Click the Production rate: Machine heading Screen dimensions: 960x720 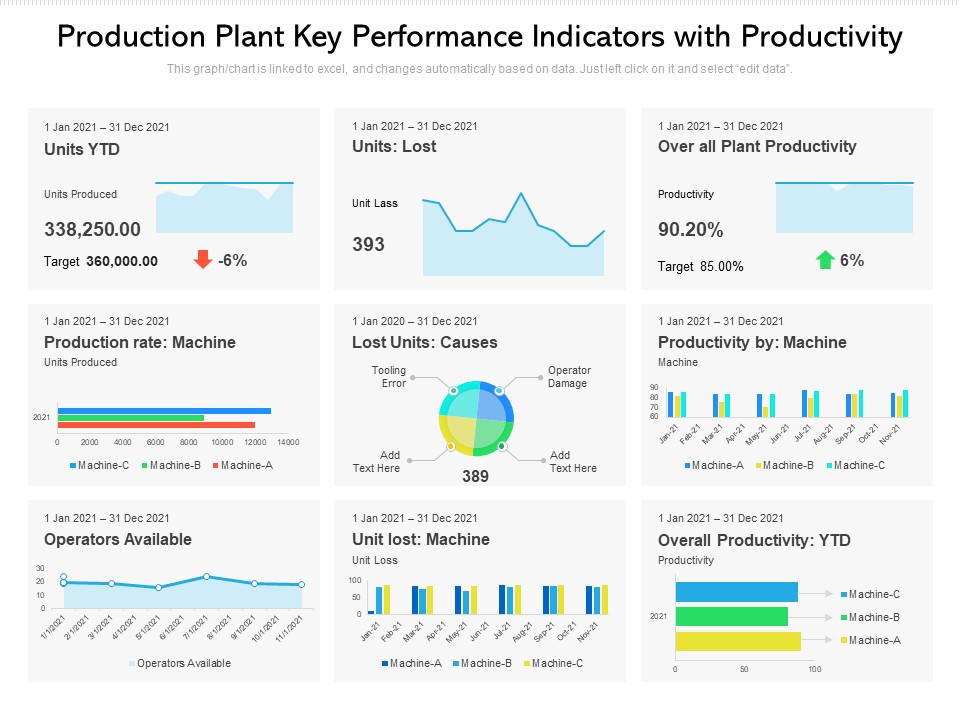(140, 342)
